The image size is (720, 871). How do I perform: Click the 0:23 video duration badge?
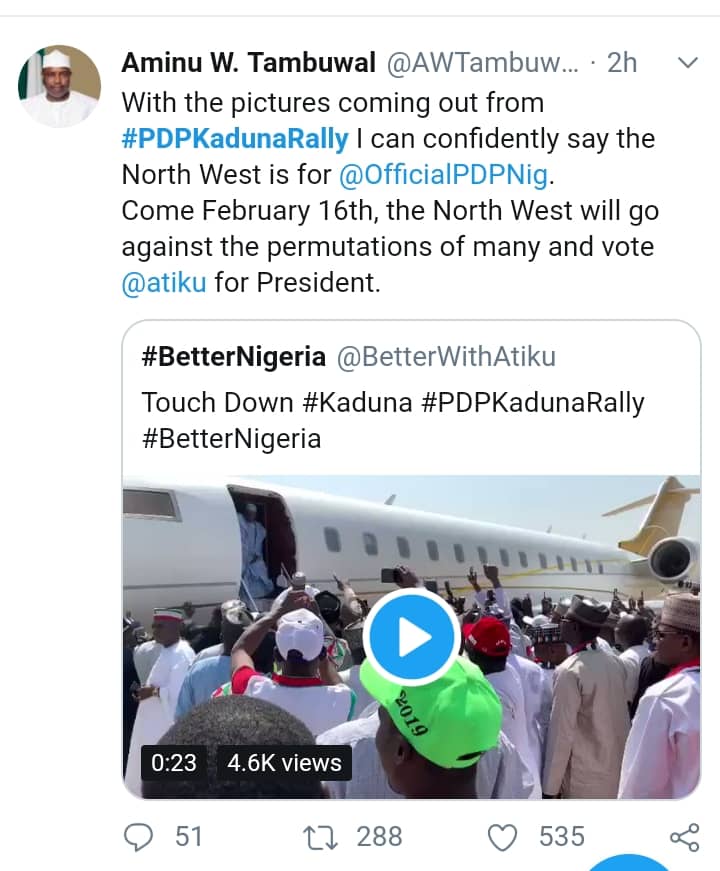click(x=174, y=763)
